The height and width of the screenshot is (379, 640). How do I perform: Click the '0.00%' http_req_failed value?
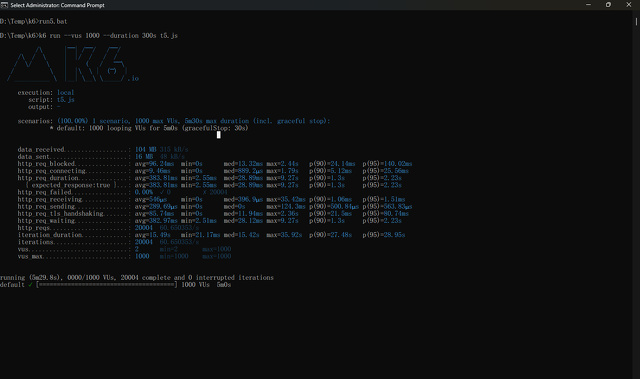click(x=144, y=192)
